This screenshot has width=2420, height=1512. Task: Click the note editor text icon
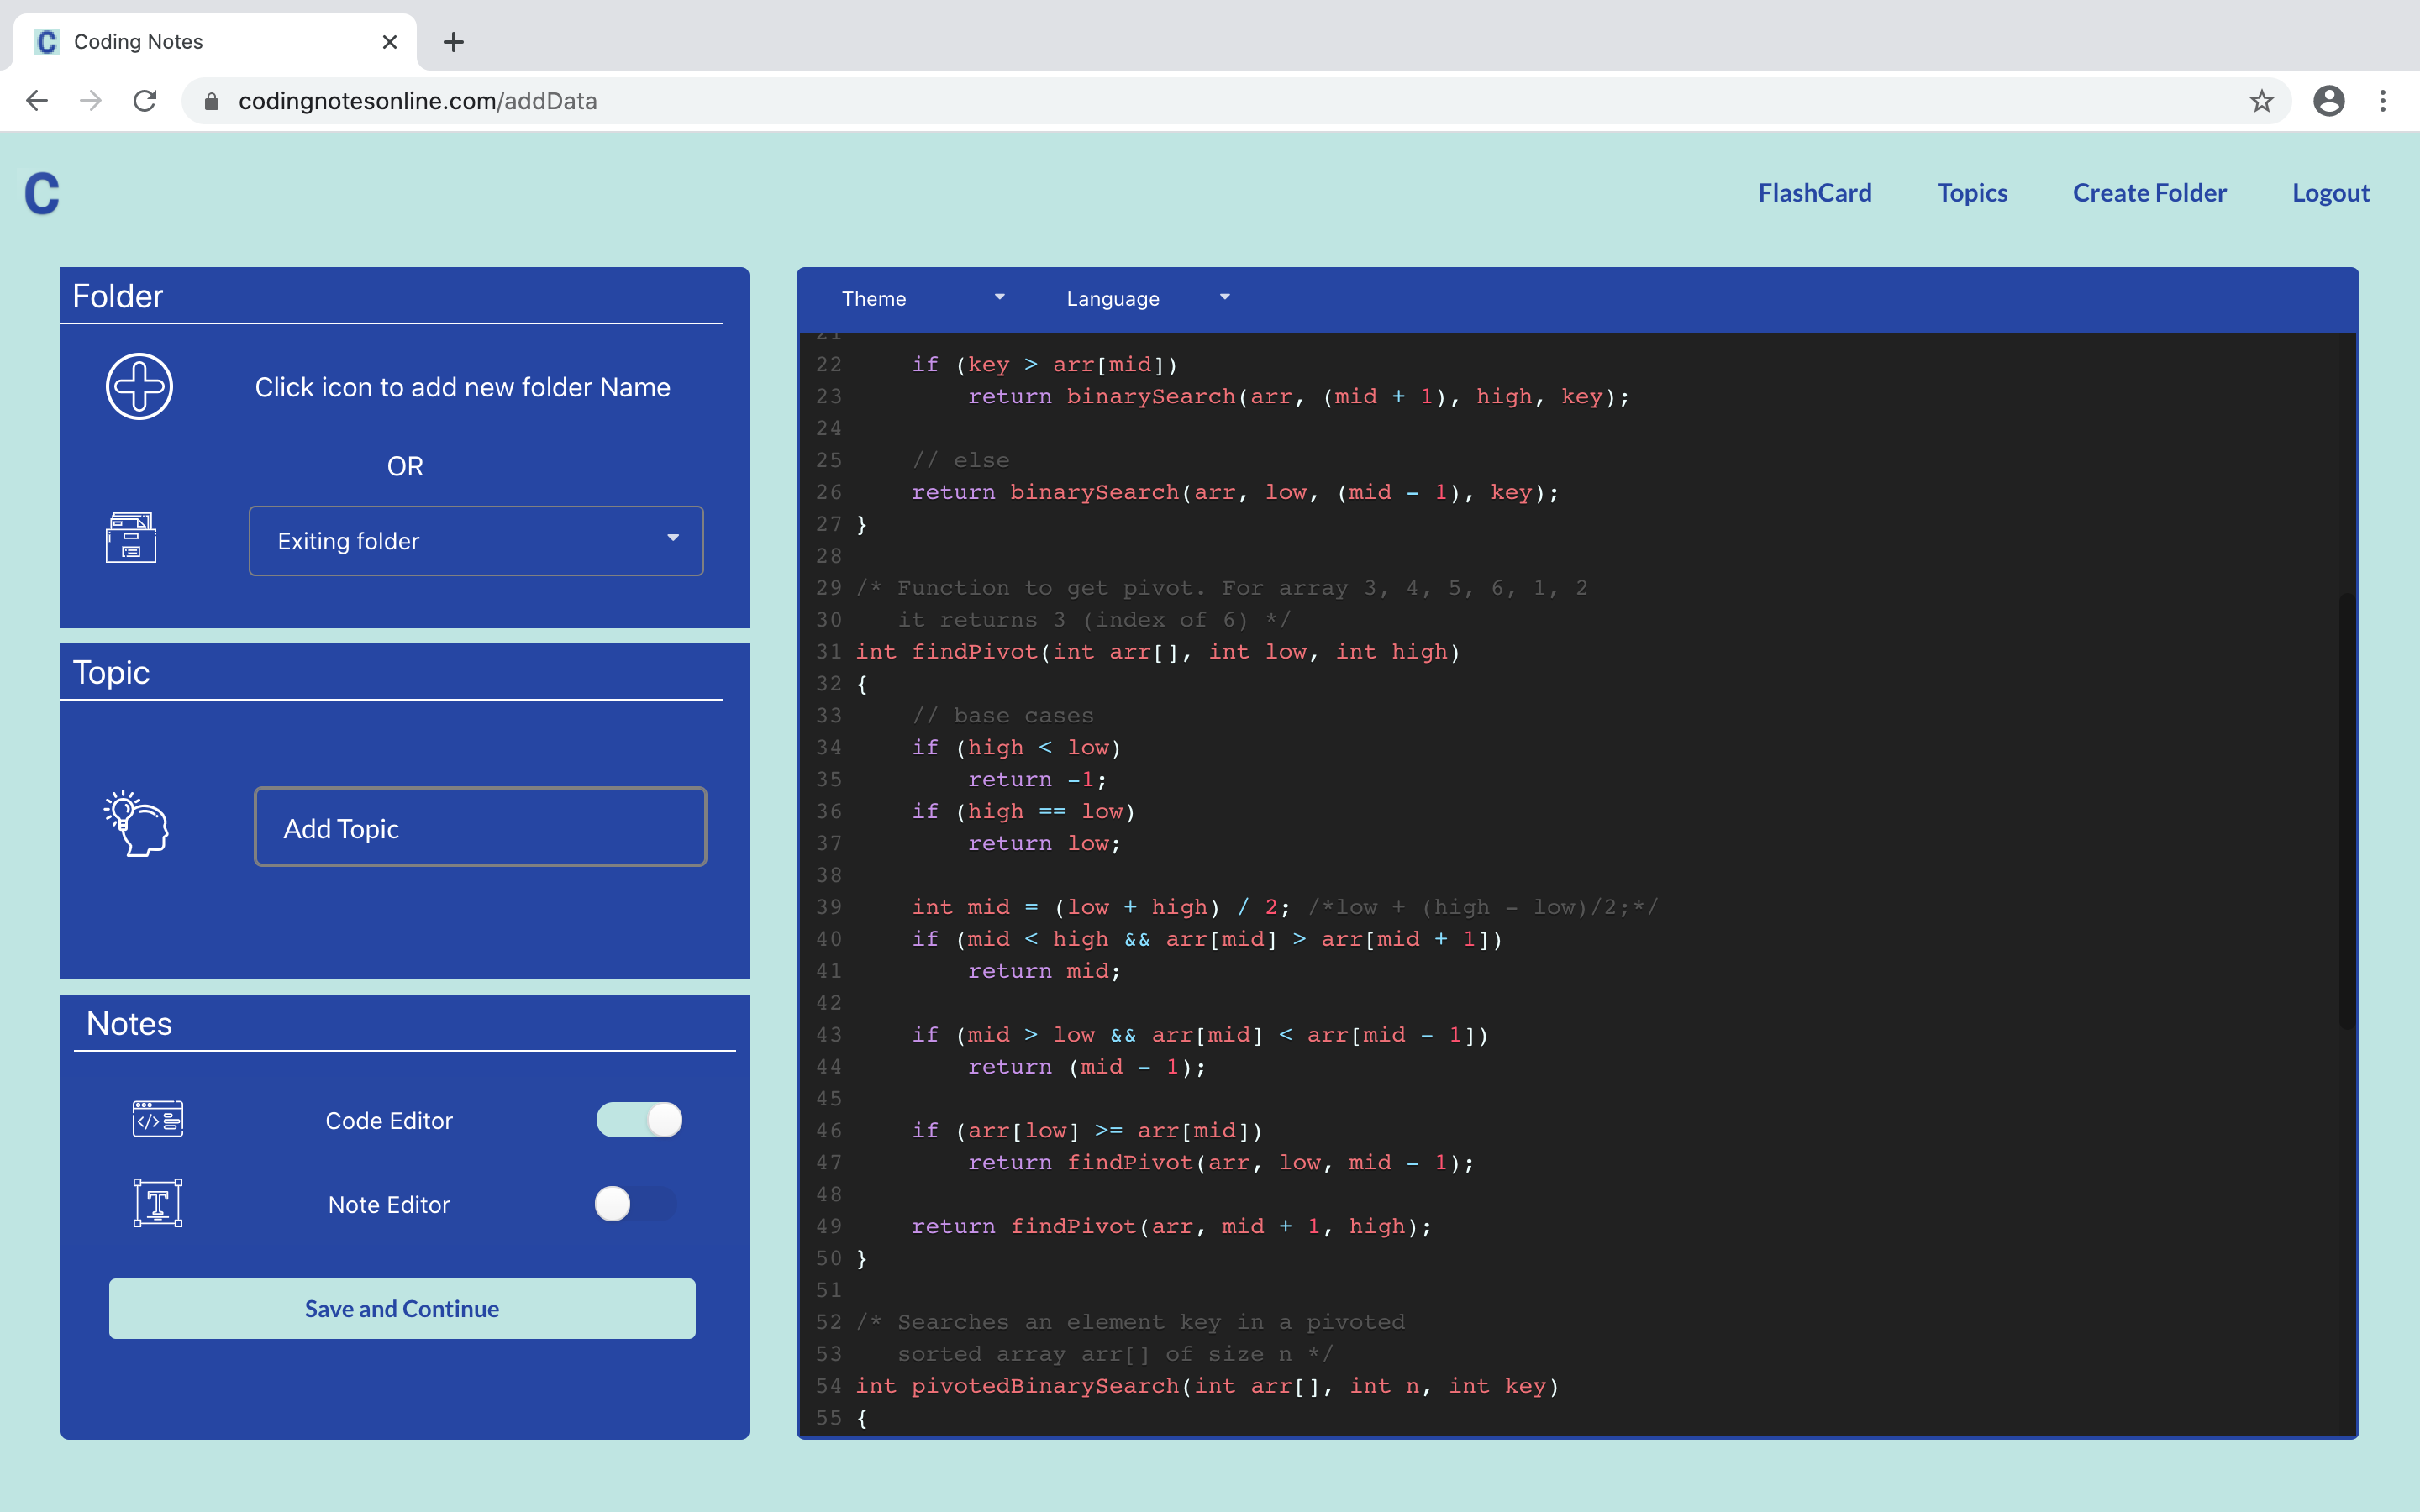[x=157, y=1203]
